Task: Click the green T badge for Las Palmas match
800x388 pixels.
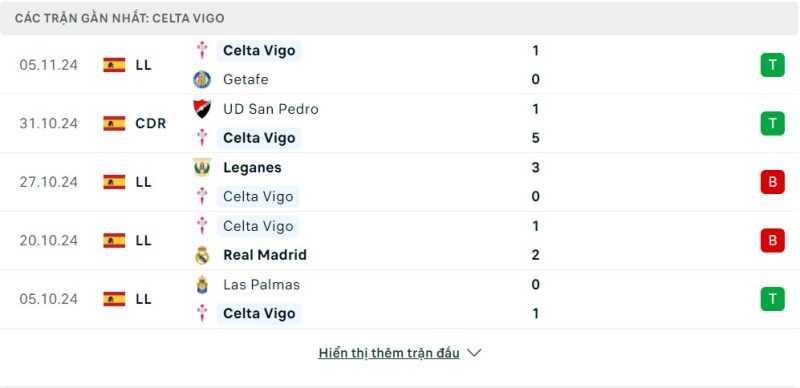Action: click(772, 299)
